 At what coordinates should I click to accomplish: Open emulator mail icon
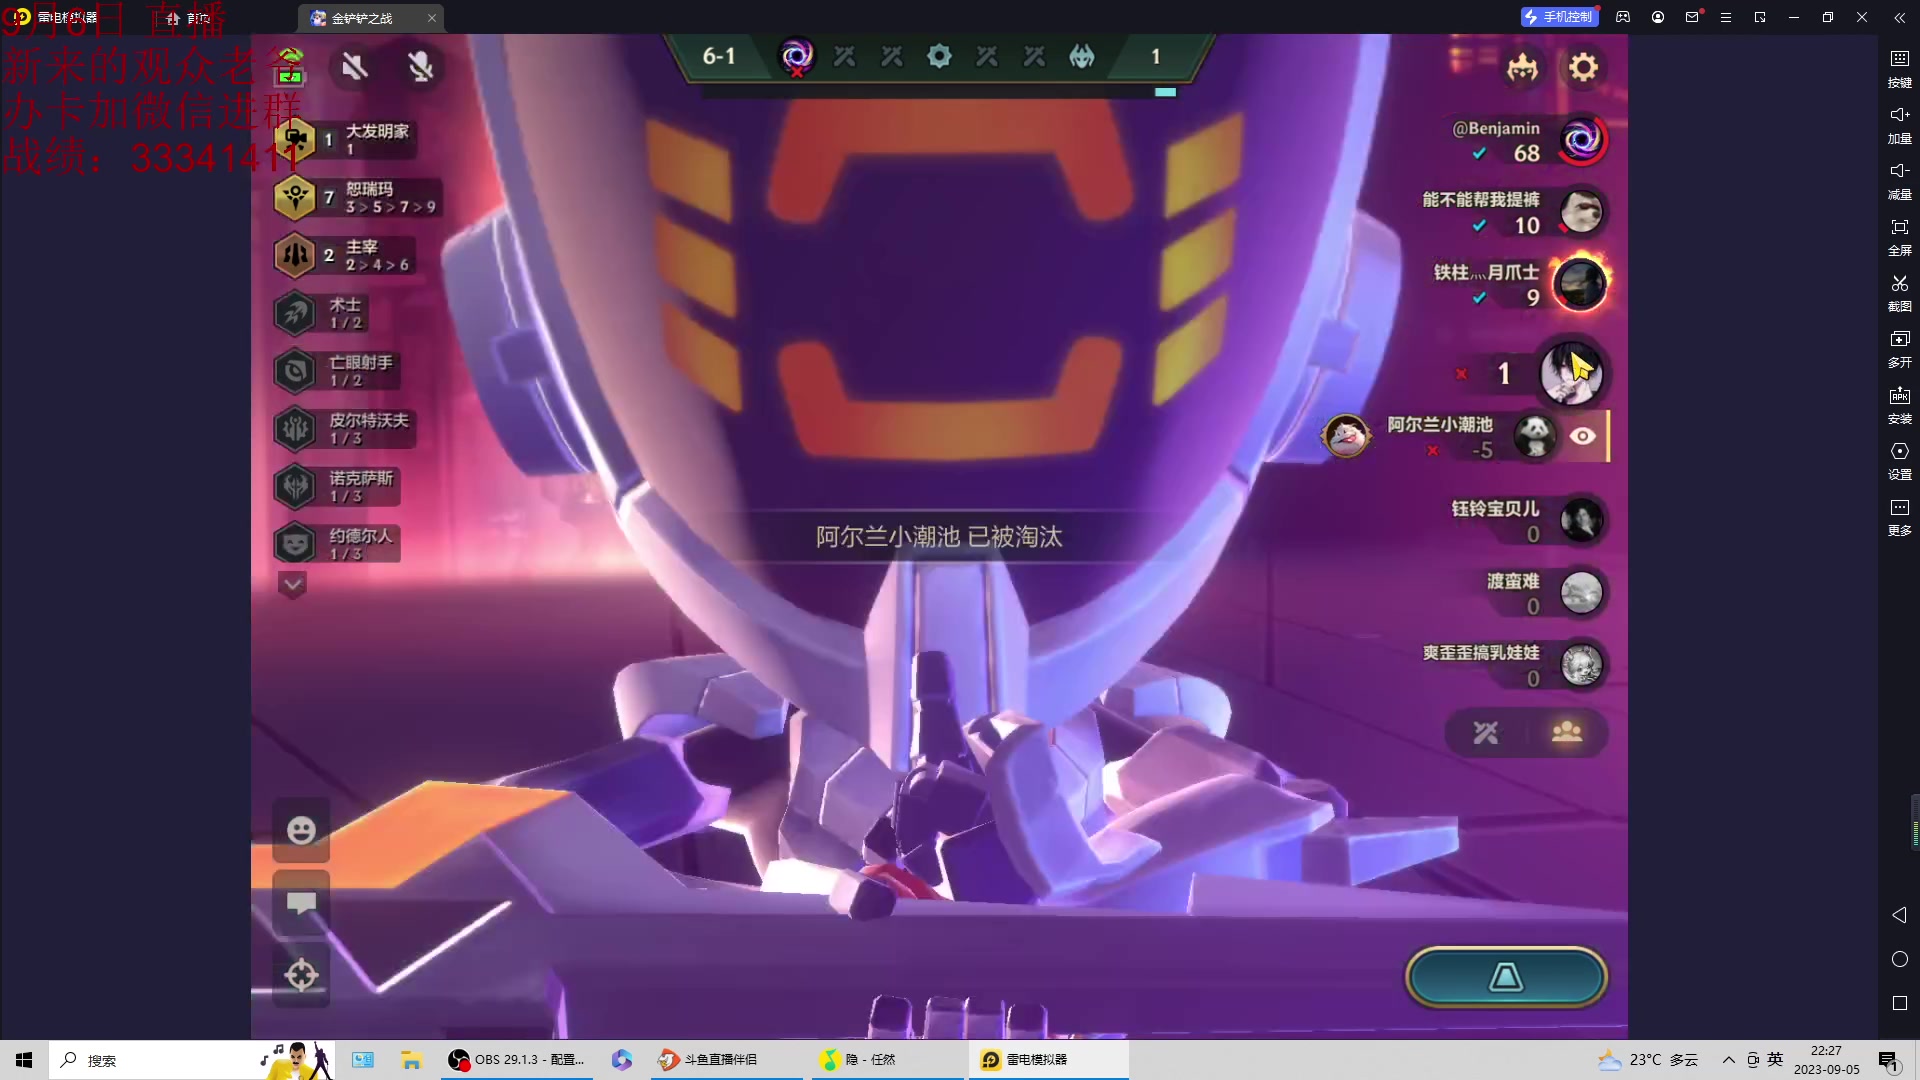(1692, 17)
